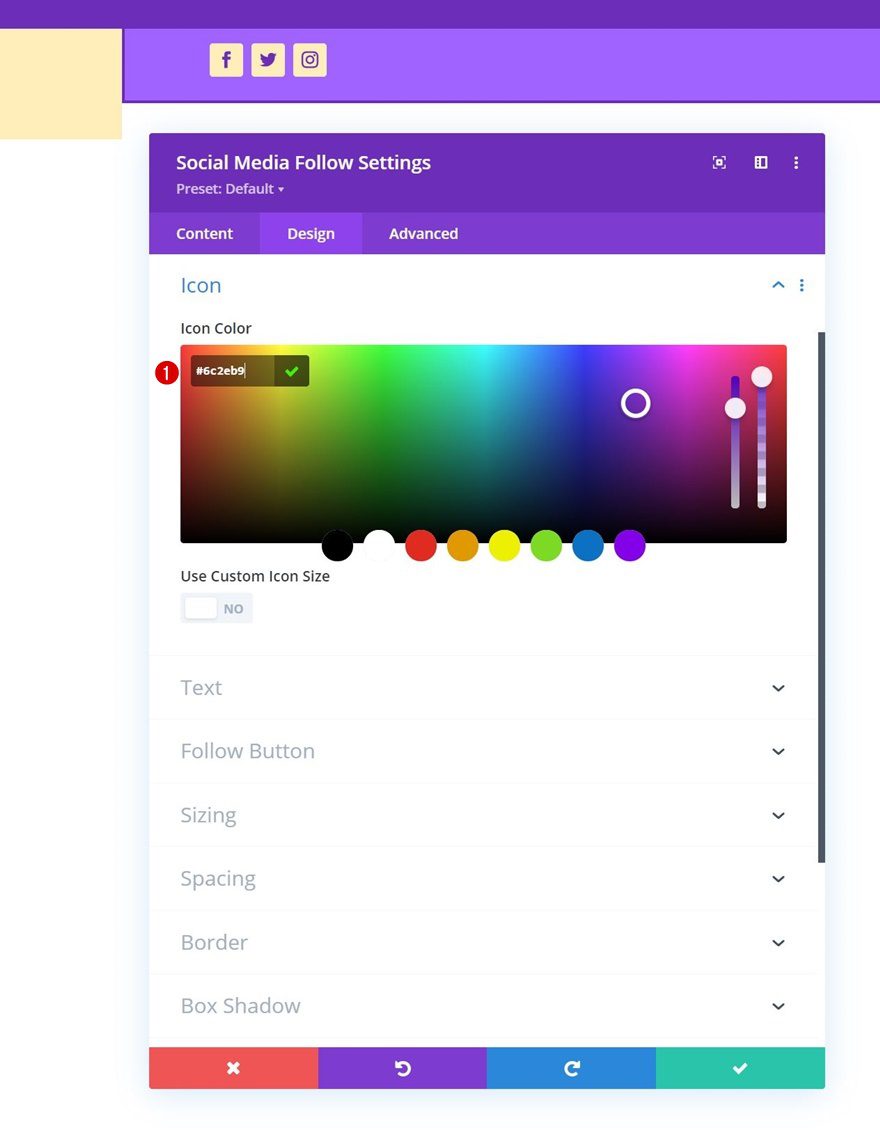Screen dimensions: 880x1132
Task: Click the undo arrow at the modal bottom
Action: (402, 1068)
